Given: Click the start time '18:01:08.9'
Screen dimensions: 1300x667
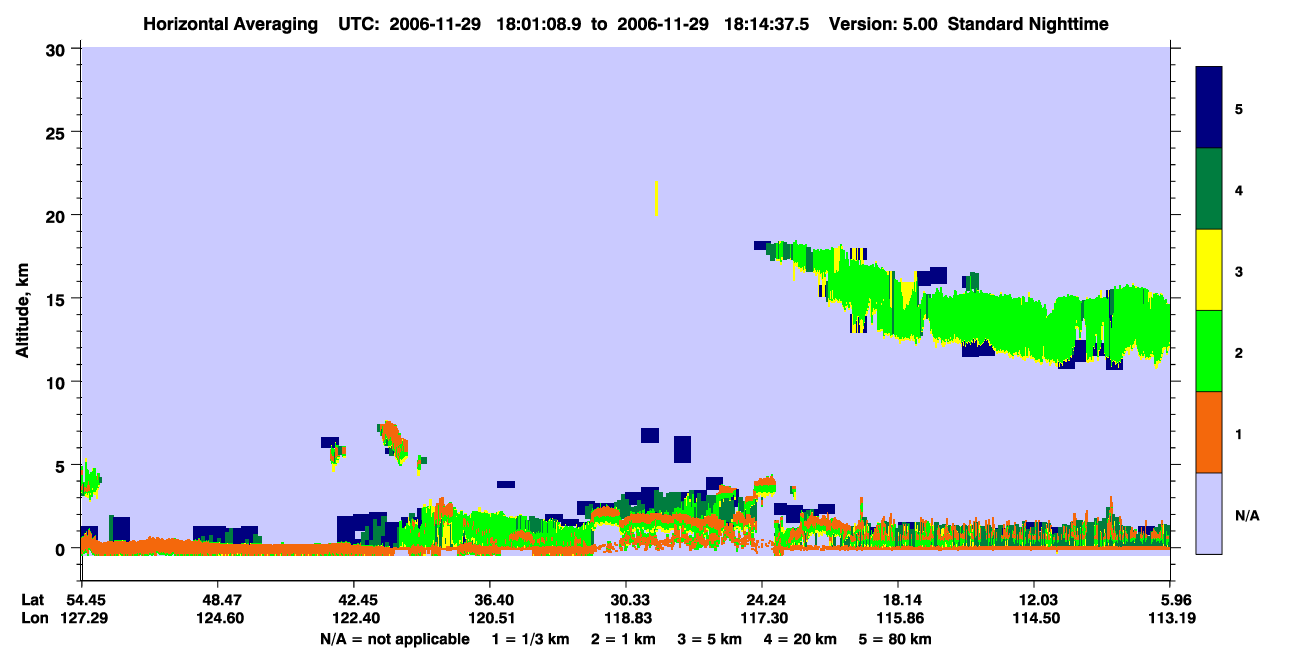Looking at the screenshot, I should (x=540, y=23).
